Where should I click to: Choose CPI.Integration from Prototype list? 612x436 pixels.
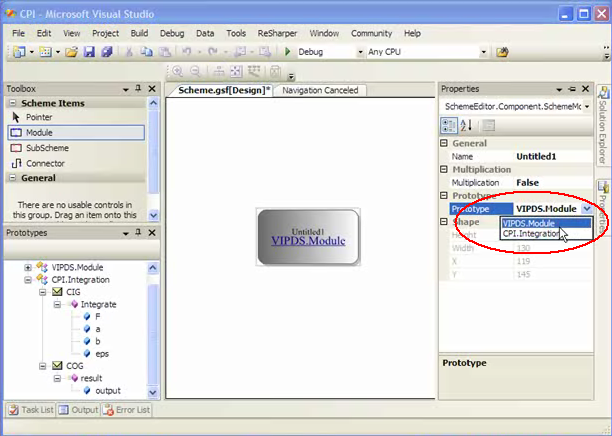pos(530,234)
